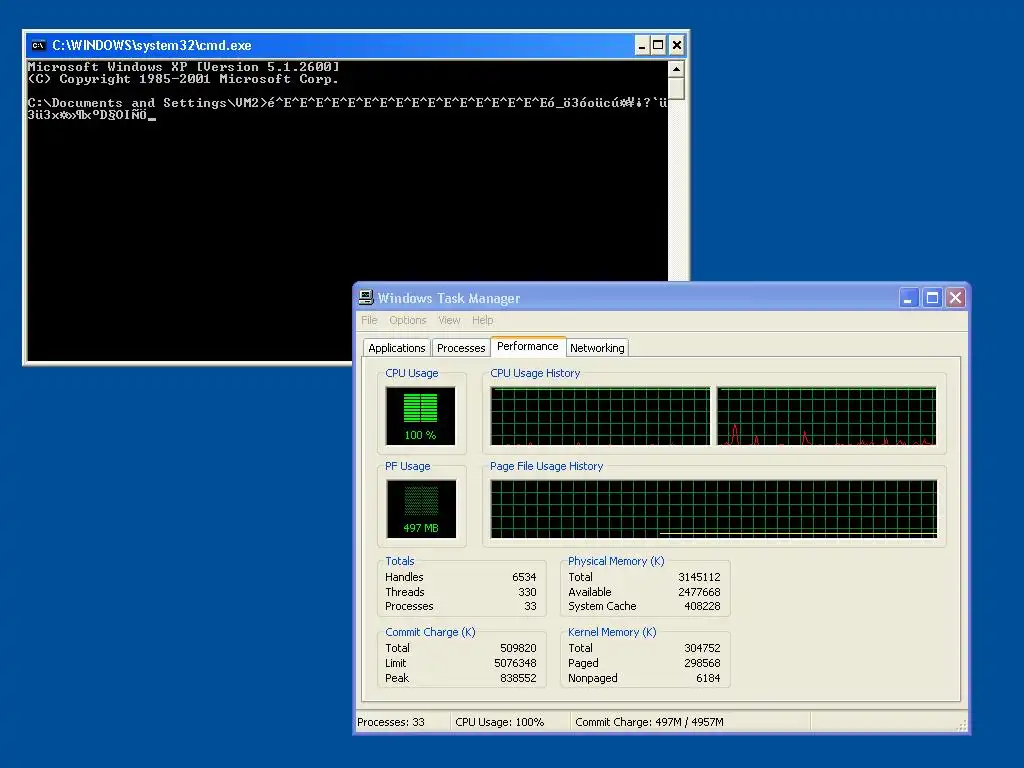Click the Totals group heading

pos(400,561)
